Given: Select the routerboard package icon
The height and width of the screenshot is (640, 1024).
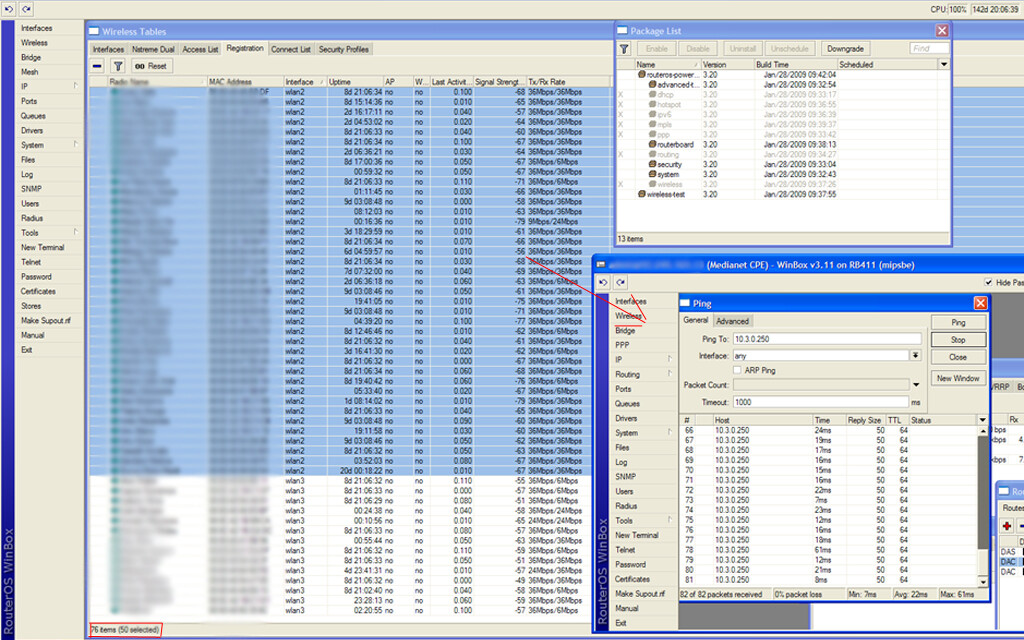Looking at the screenshot, I should pyautogui.click(x=652, y=144).
